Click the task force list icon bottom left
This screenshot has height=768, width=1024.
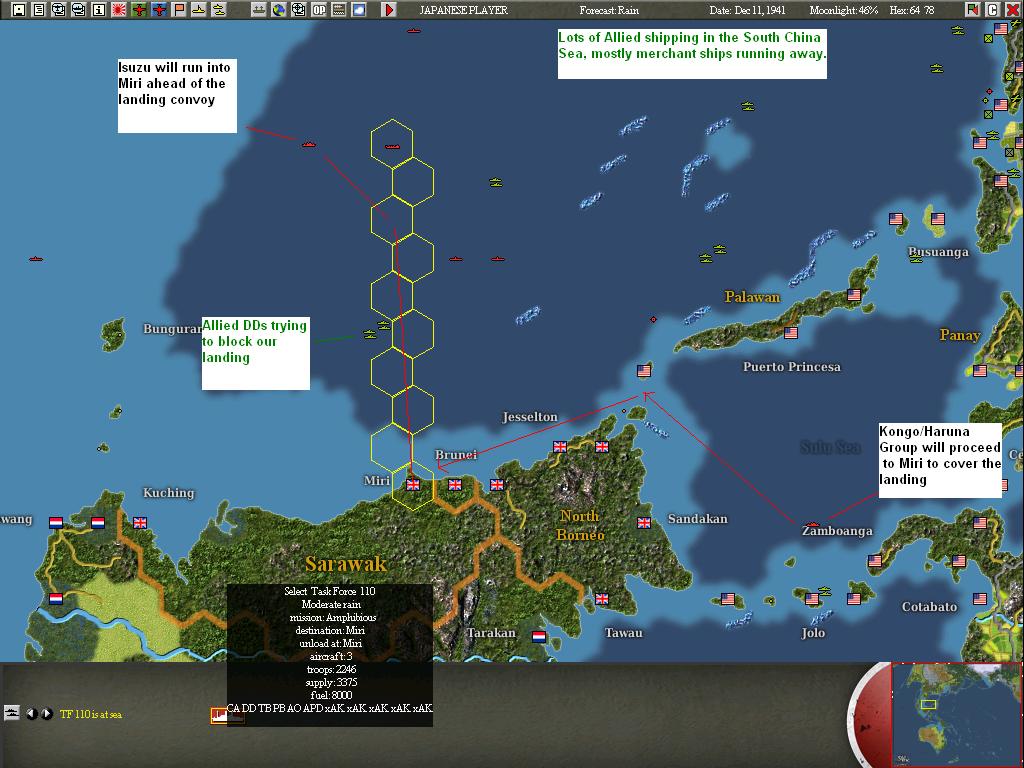tap(12, 712)
